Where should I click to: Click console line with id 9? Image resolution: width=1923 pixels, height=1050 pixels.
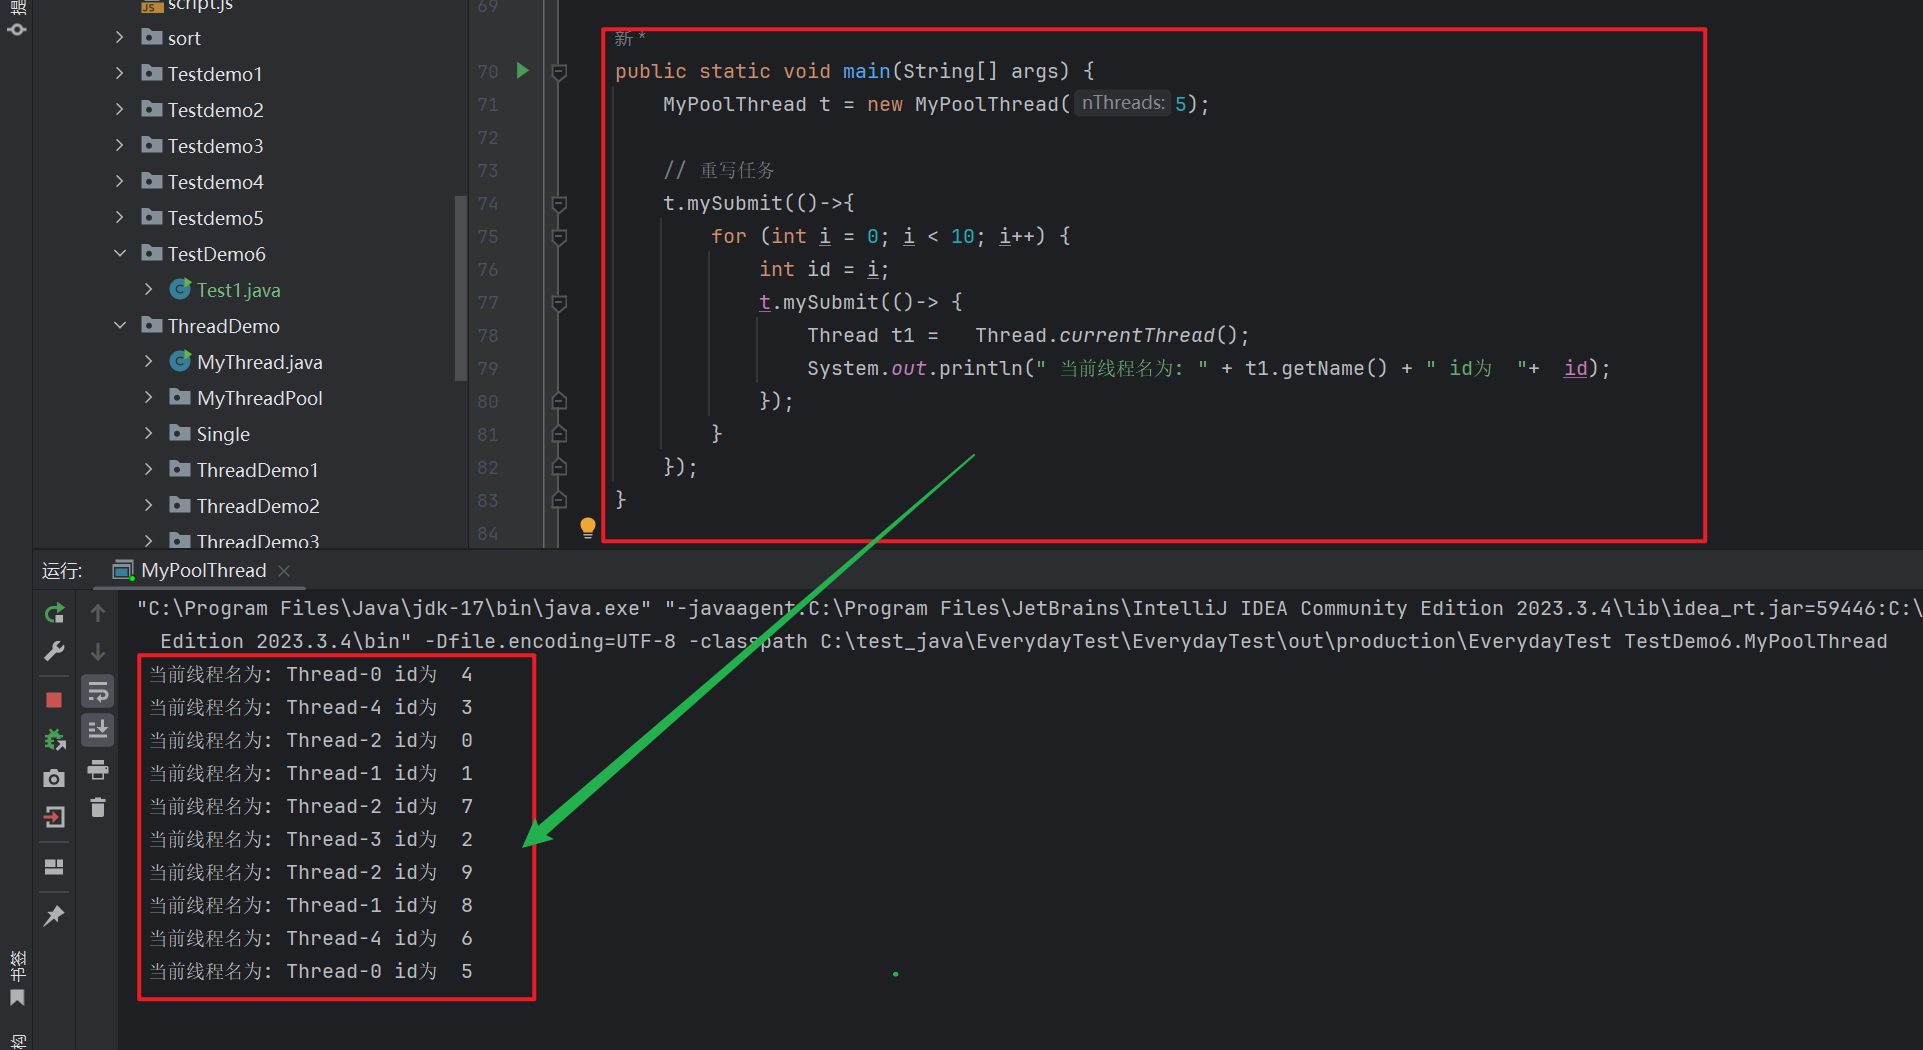(311, 872)
